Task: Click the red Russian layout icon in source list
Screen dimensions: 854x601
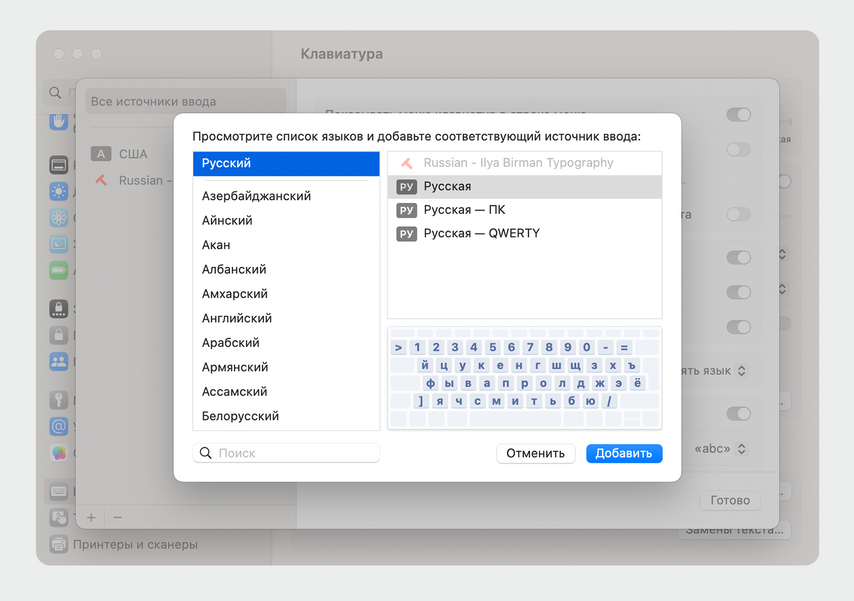Action: tap(101, 180)
